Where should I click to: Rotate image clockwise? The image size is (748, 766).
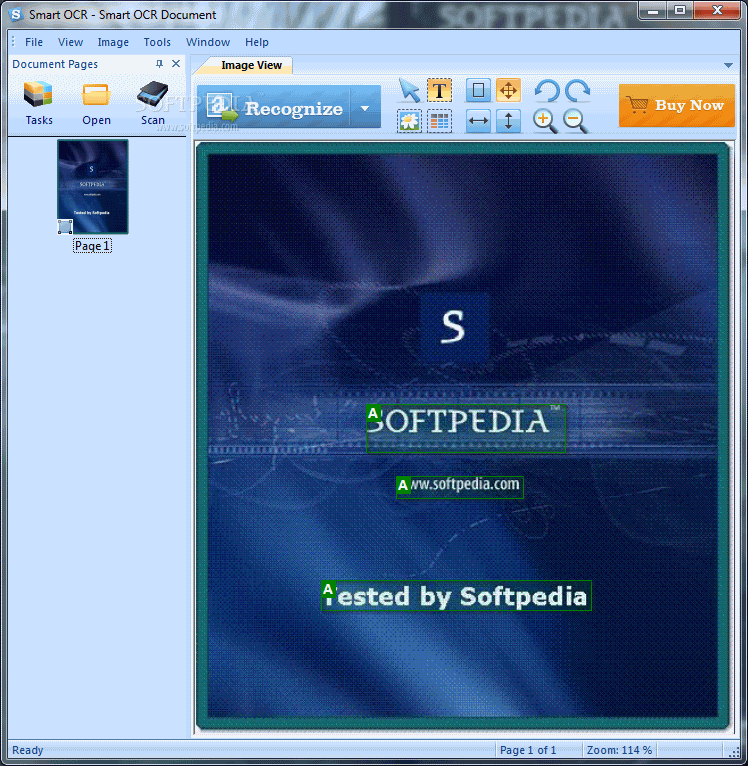click(577, 90)
